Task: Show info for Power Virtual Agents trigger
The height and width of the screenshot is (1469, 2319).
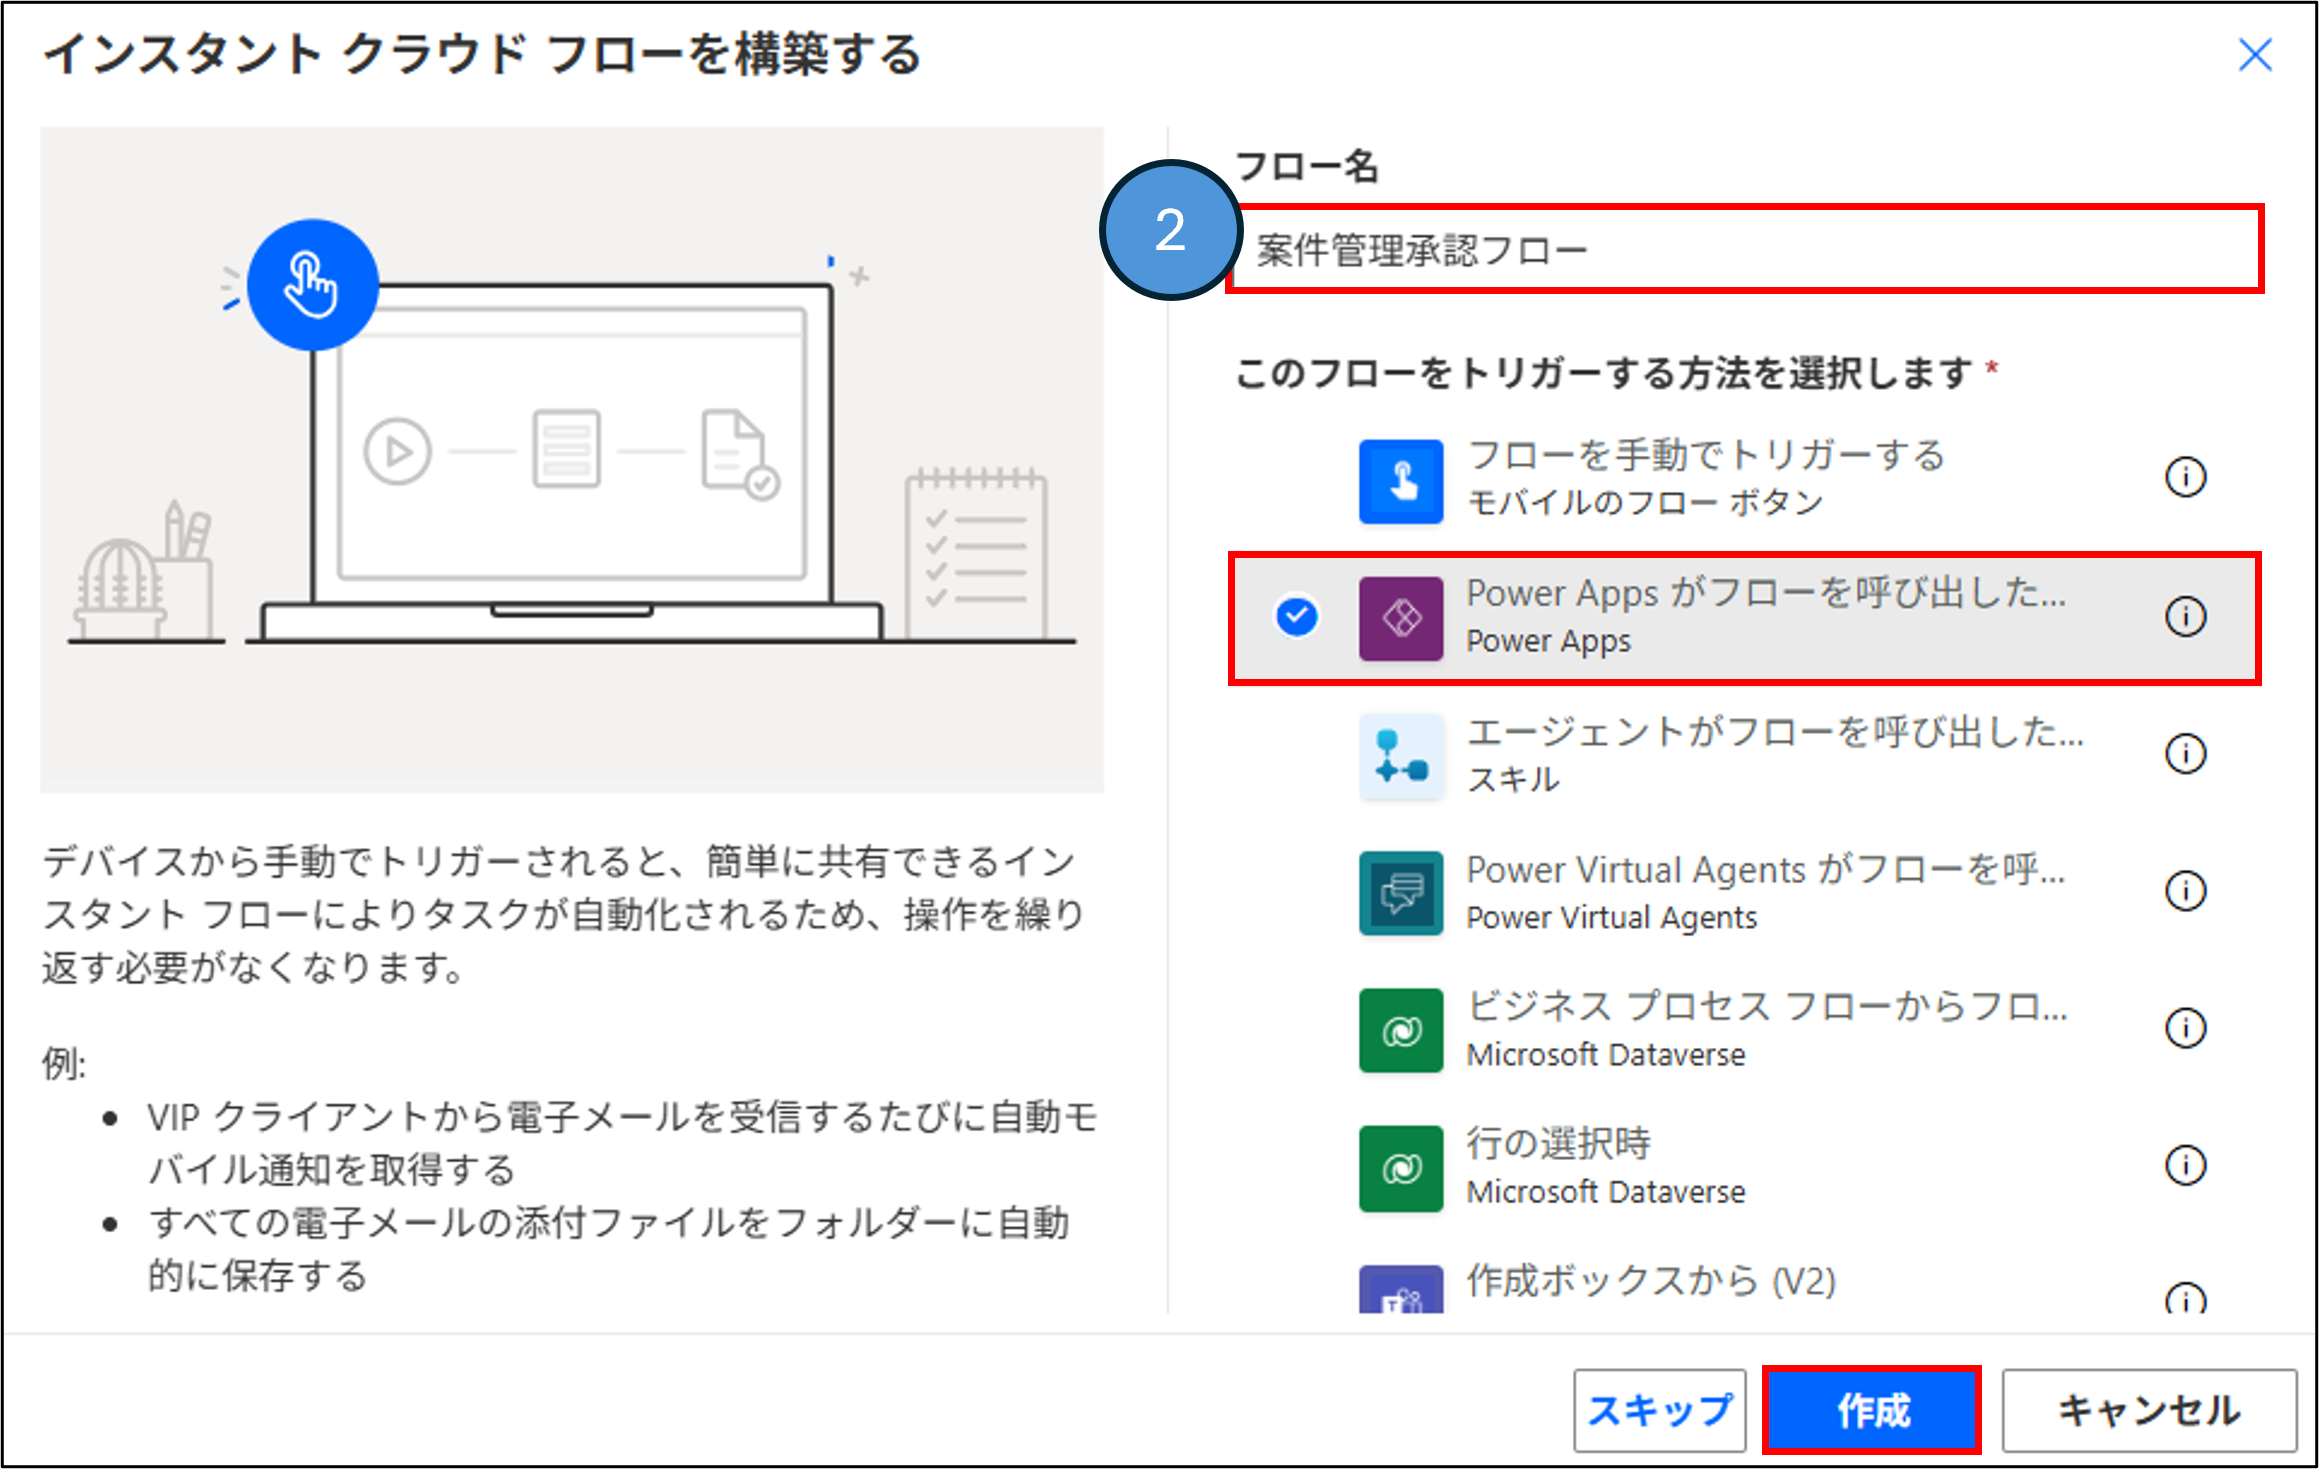Action: coord(2185,890)
